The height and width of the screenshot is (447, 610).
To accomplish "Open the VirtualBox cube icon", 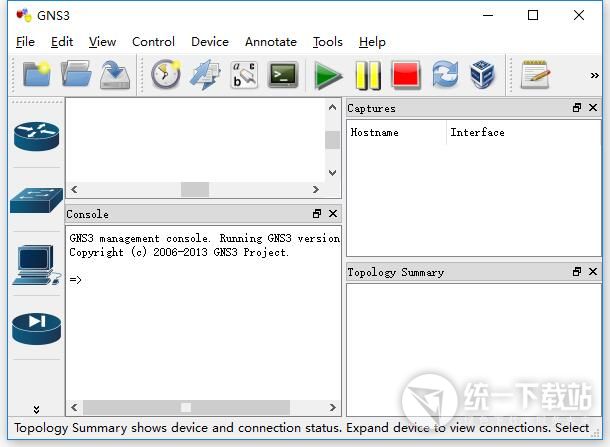I will click(483, 74).
